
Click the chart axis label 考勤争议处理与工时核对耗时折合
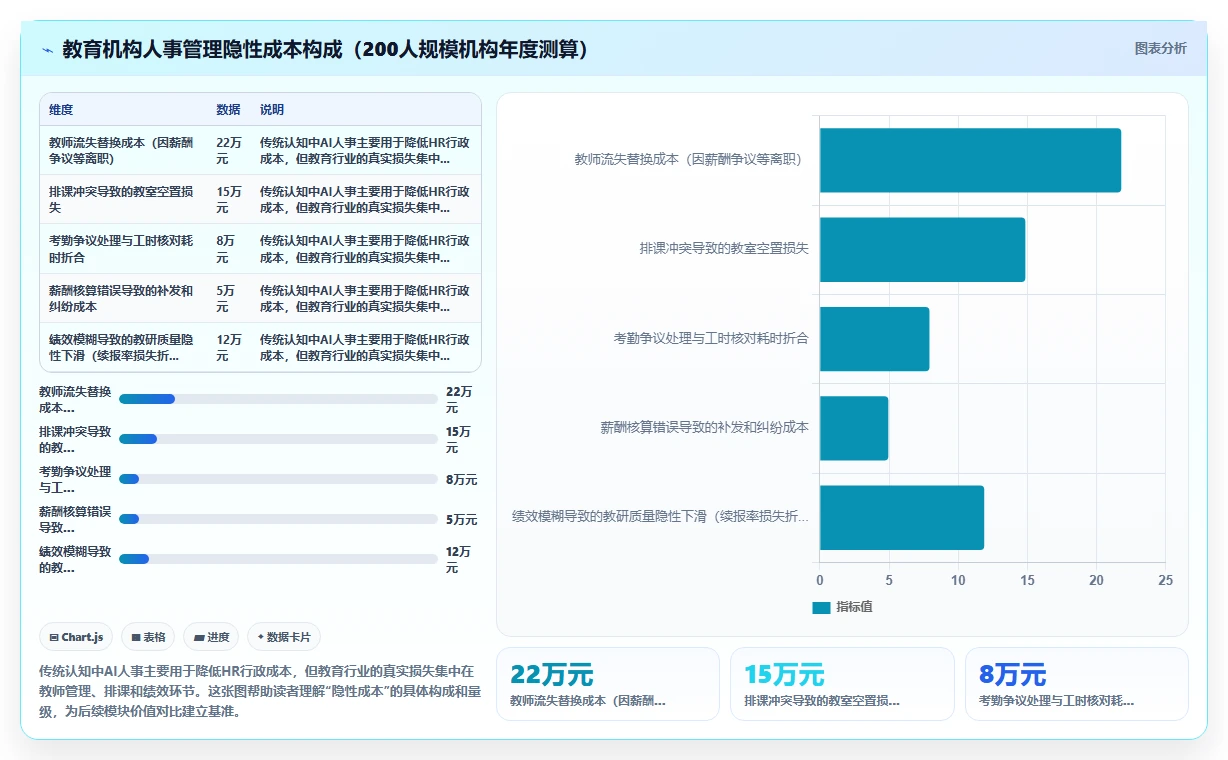pos(711,338)
